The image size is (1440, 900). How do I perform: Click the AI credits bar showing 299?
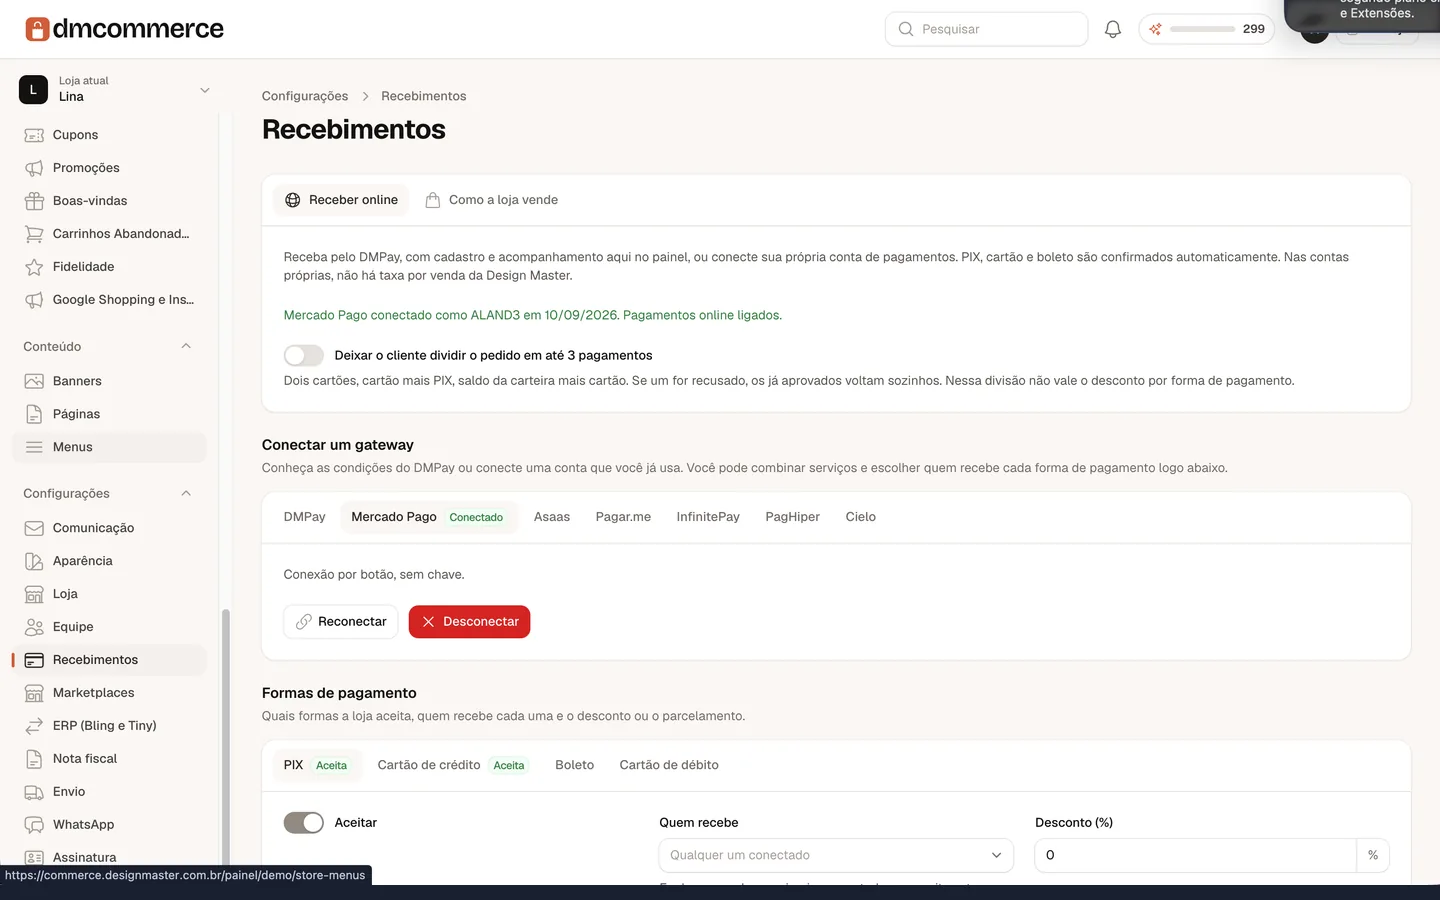click(1206, 29)
